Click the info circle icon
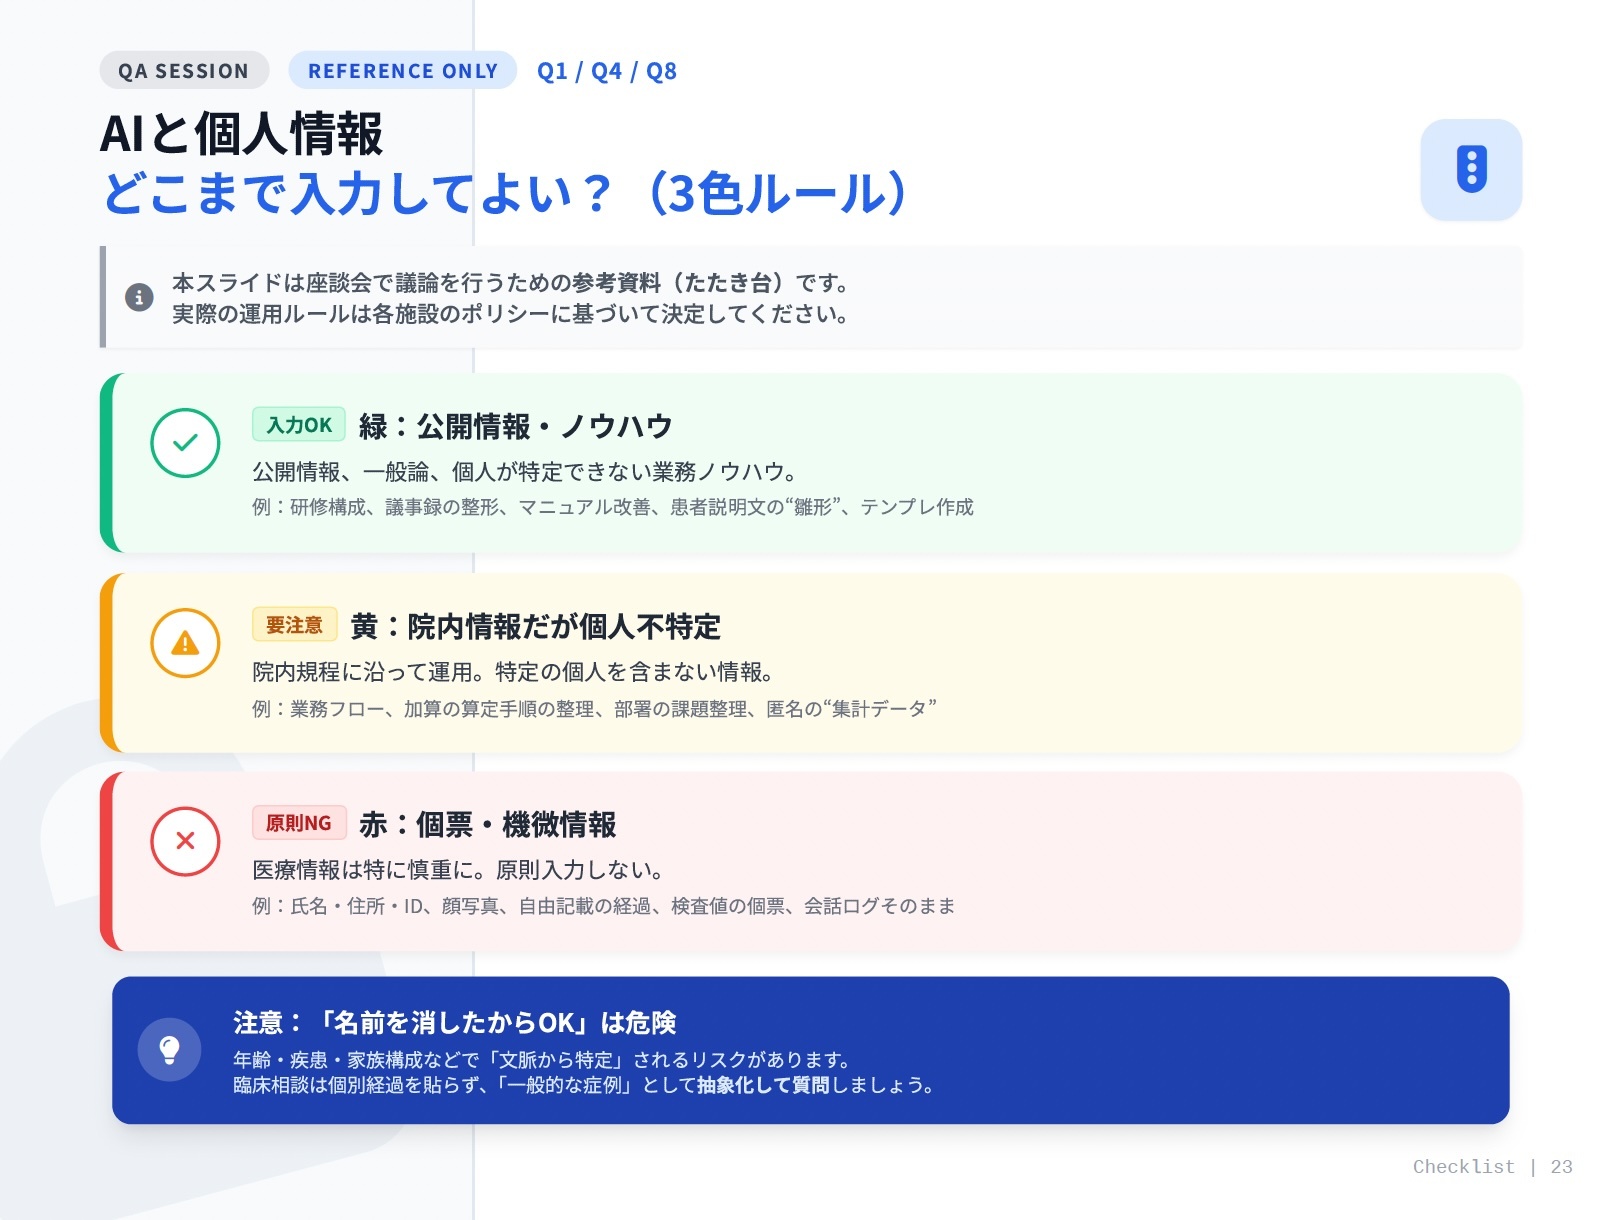The height and width of the screenshot is (1220, 1624). [139, 297]
